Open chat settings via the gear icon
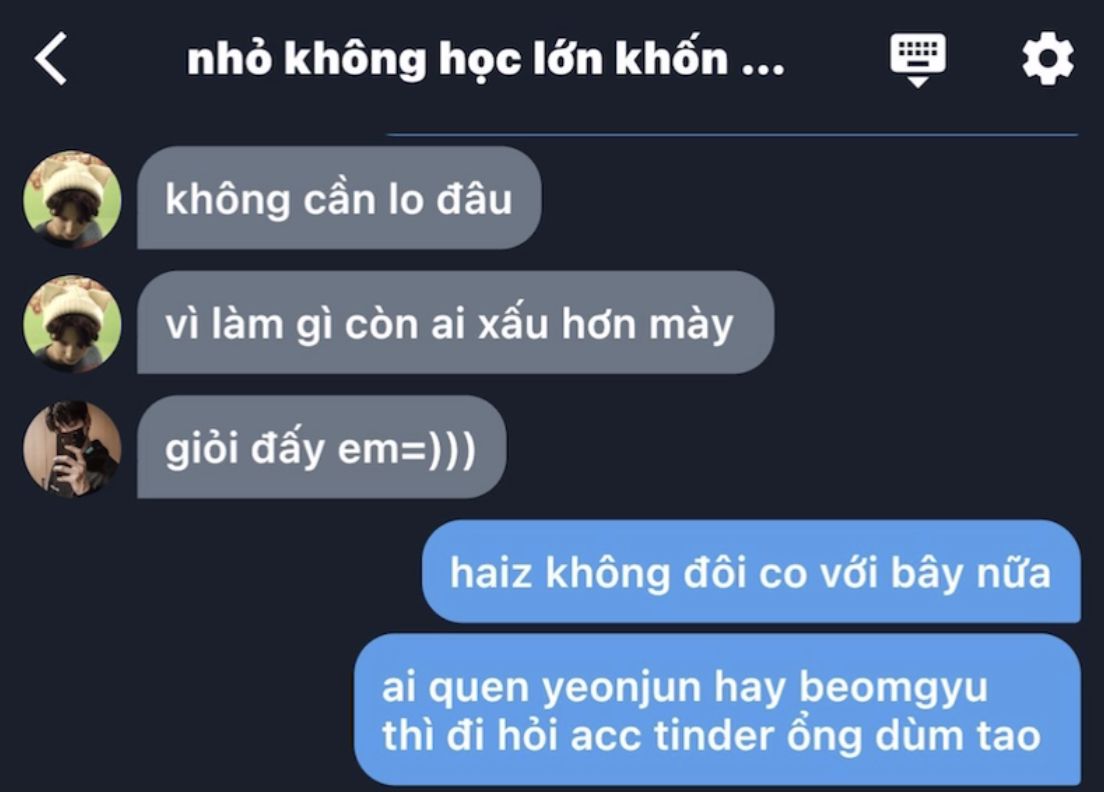The height and width of the screenshot is (792, 1104). tap(1048, 58)
